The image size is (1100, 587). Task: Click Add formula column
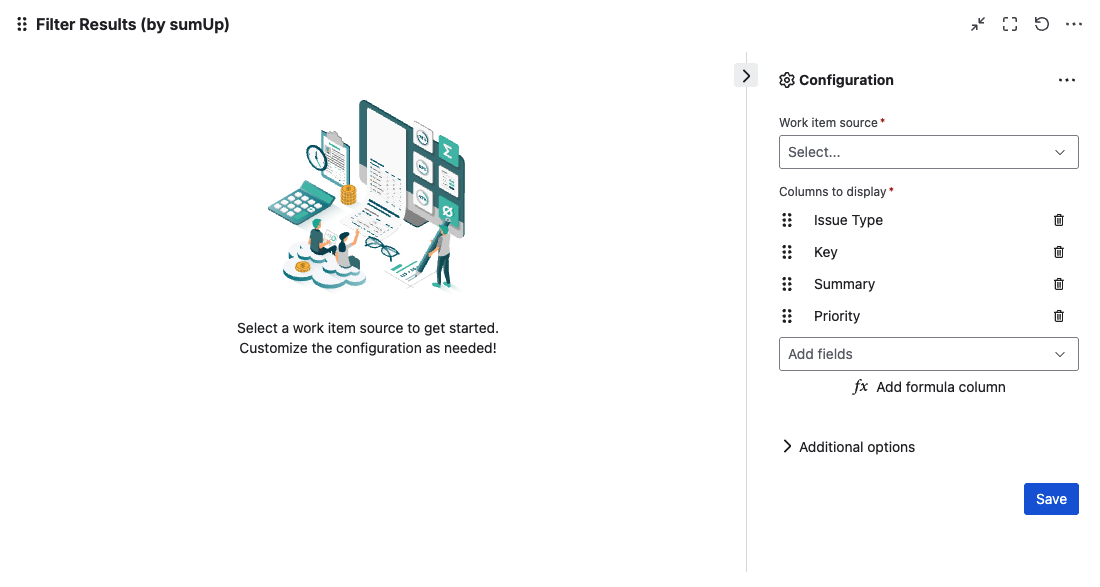click(929, 387)
